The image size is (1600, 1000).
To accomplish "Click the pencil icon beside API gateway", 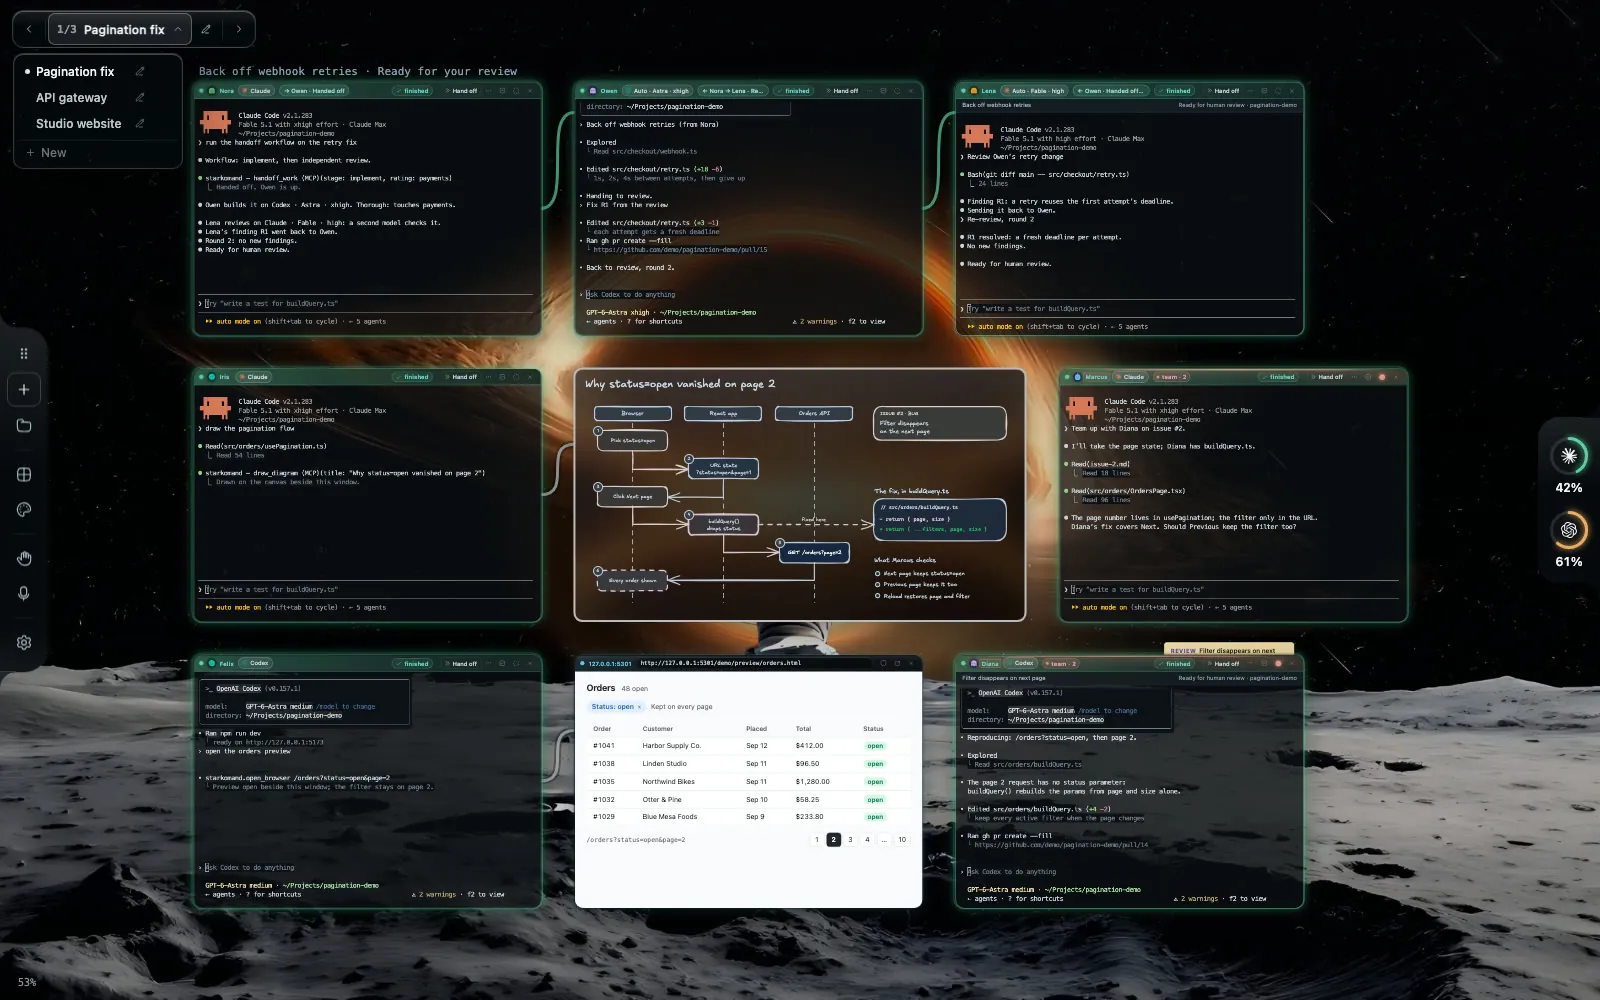I will (140, 98).
